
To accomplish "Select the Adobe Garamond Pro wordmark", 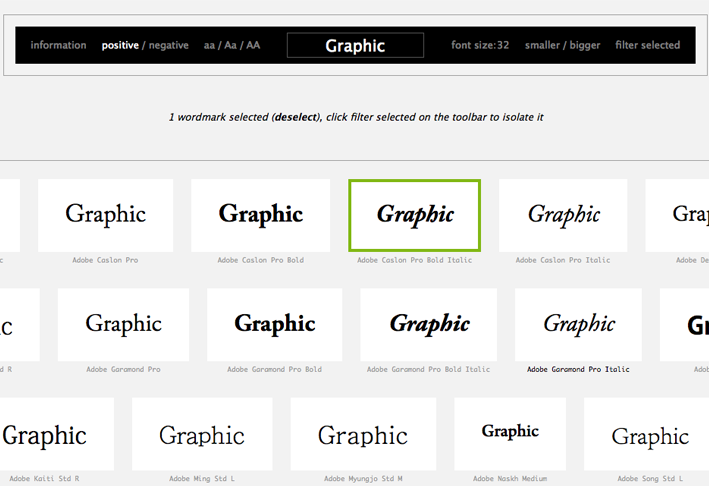I will [123, 325].
